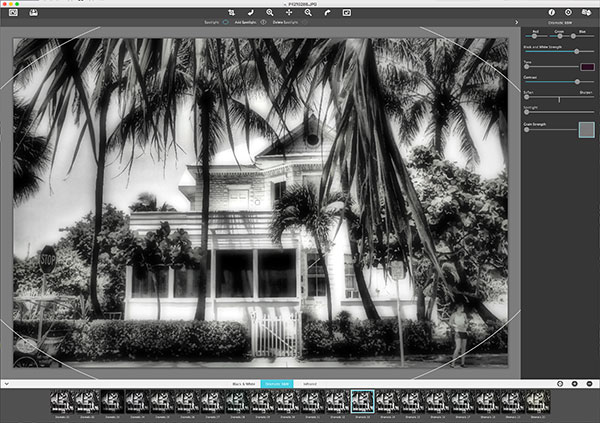The image size is (600, 423).
Task: Click the Green channel slider
Action: coord(559,36)
